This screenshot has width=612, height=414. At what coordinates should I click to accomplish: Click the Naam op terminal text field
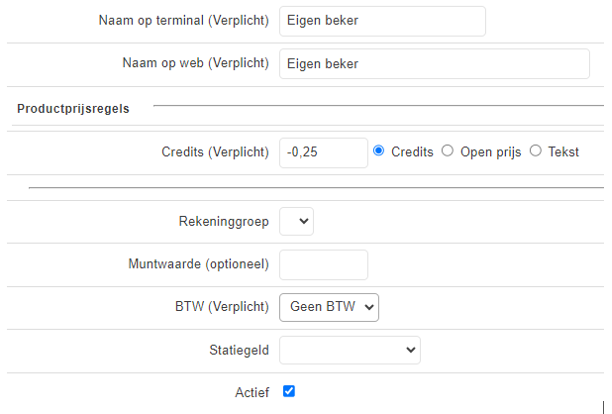coord(382,21)
